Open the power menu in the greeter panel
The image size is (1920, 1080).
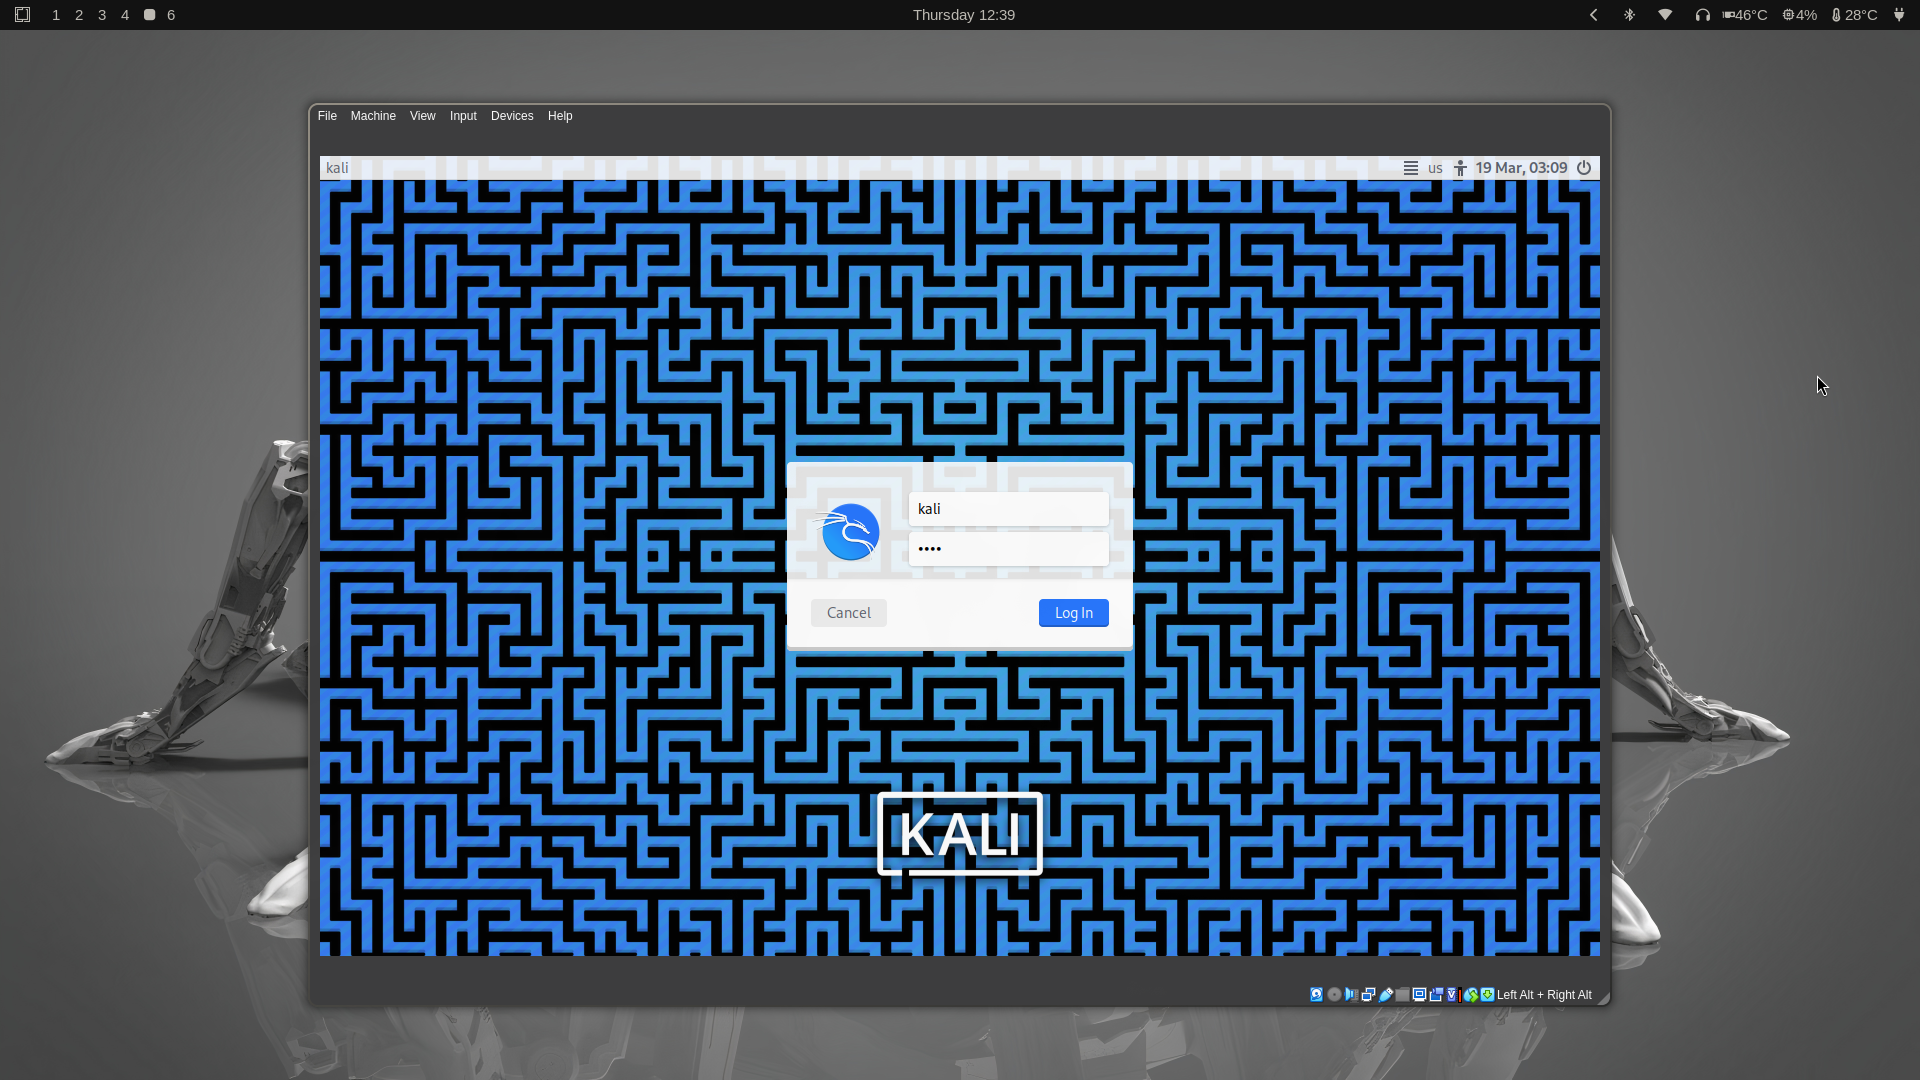[1584, 168]
